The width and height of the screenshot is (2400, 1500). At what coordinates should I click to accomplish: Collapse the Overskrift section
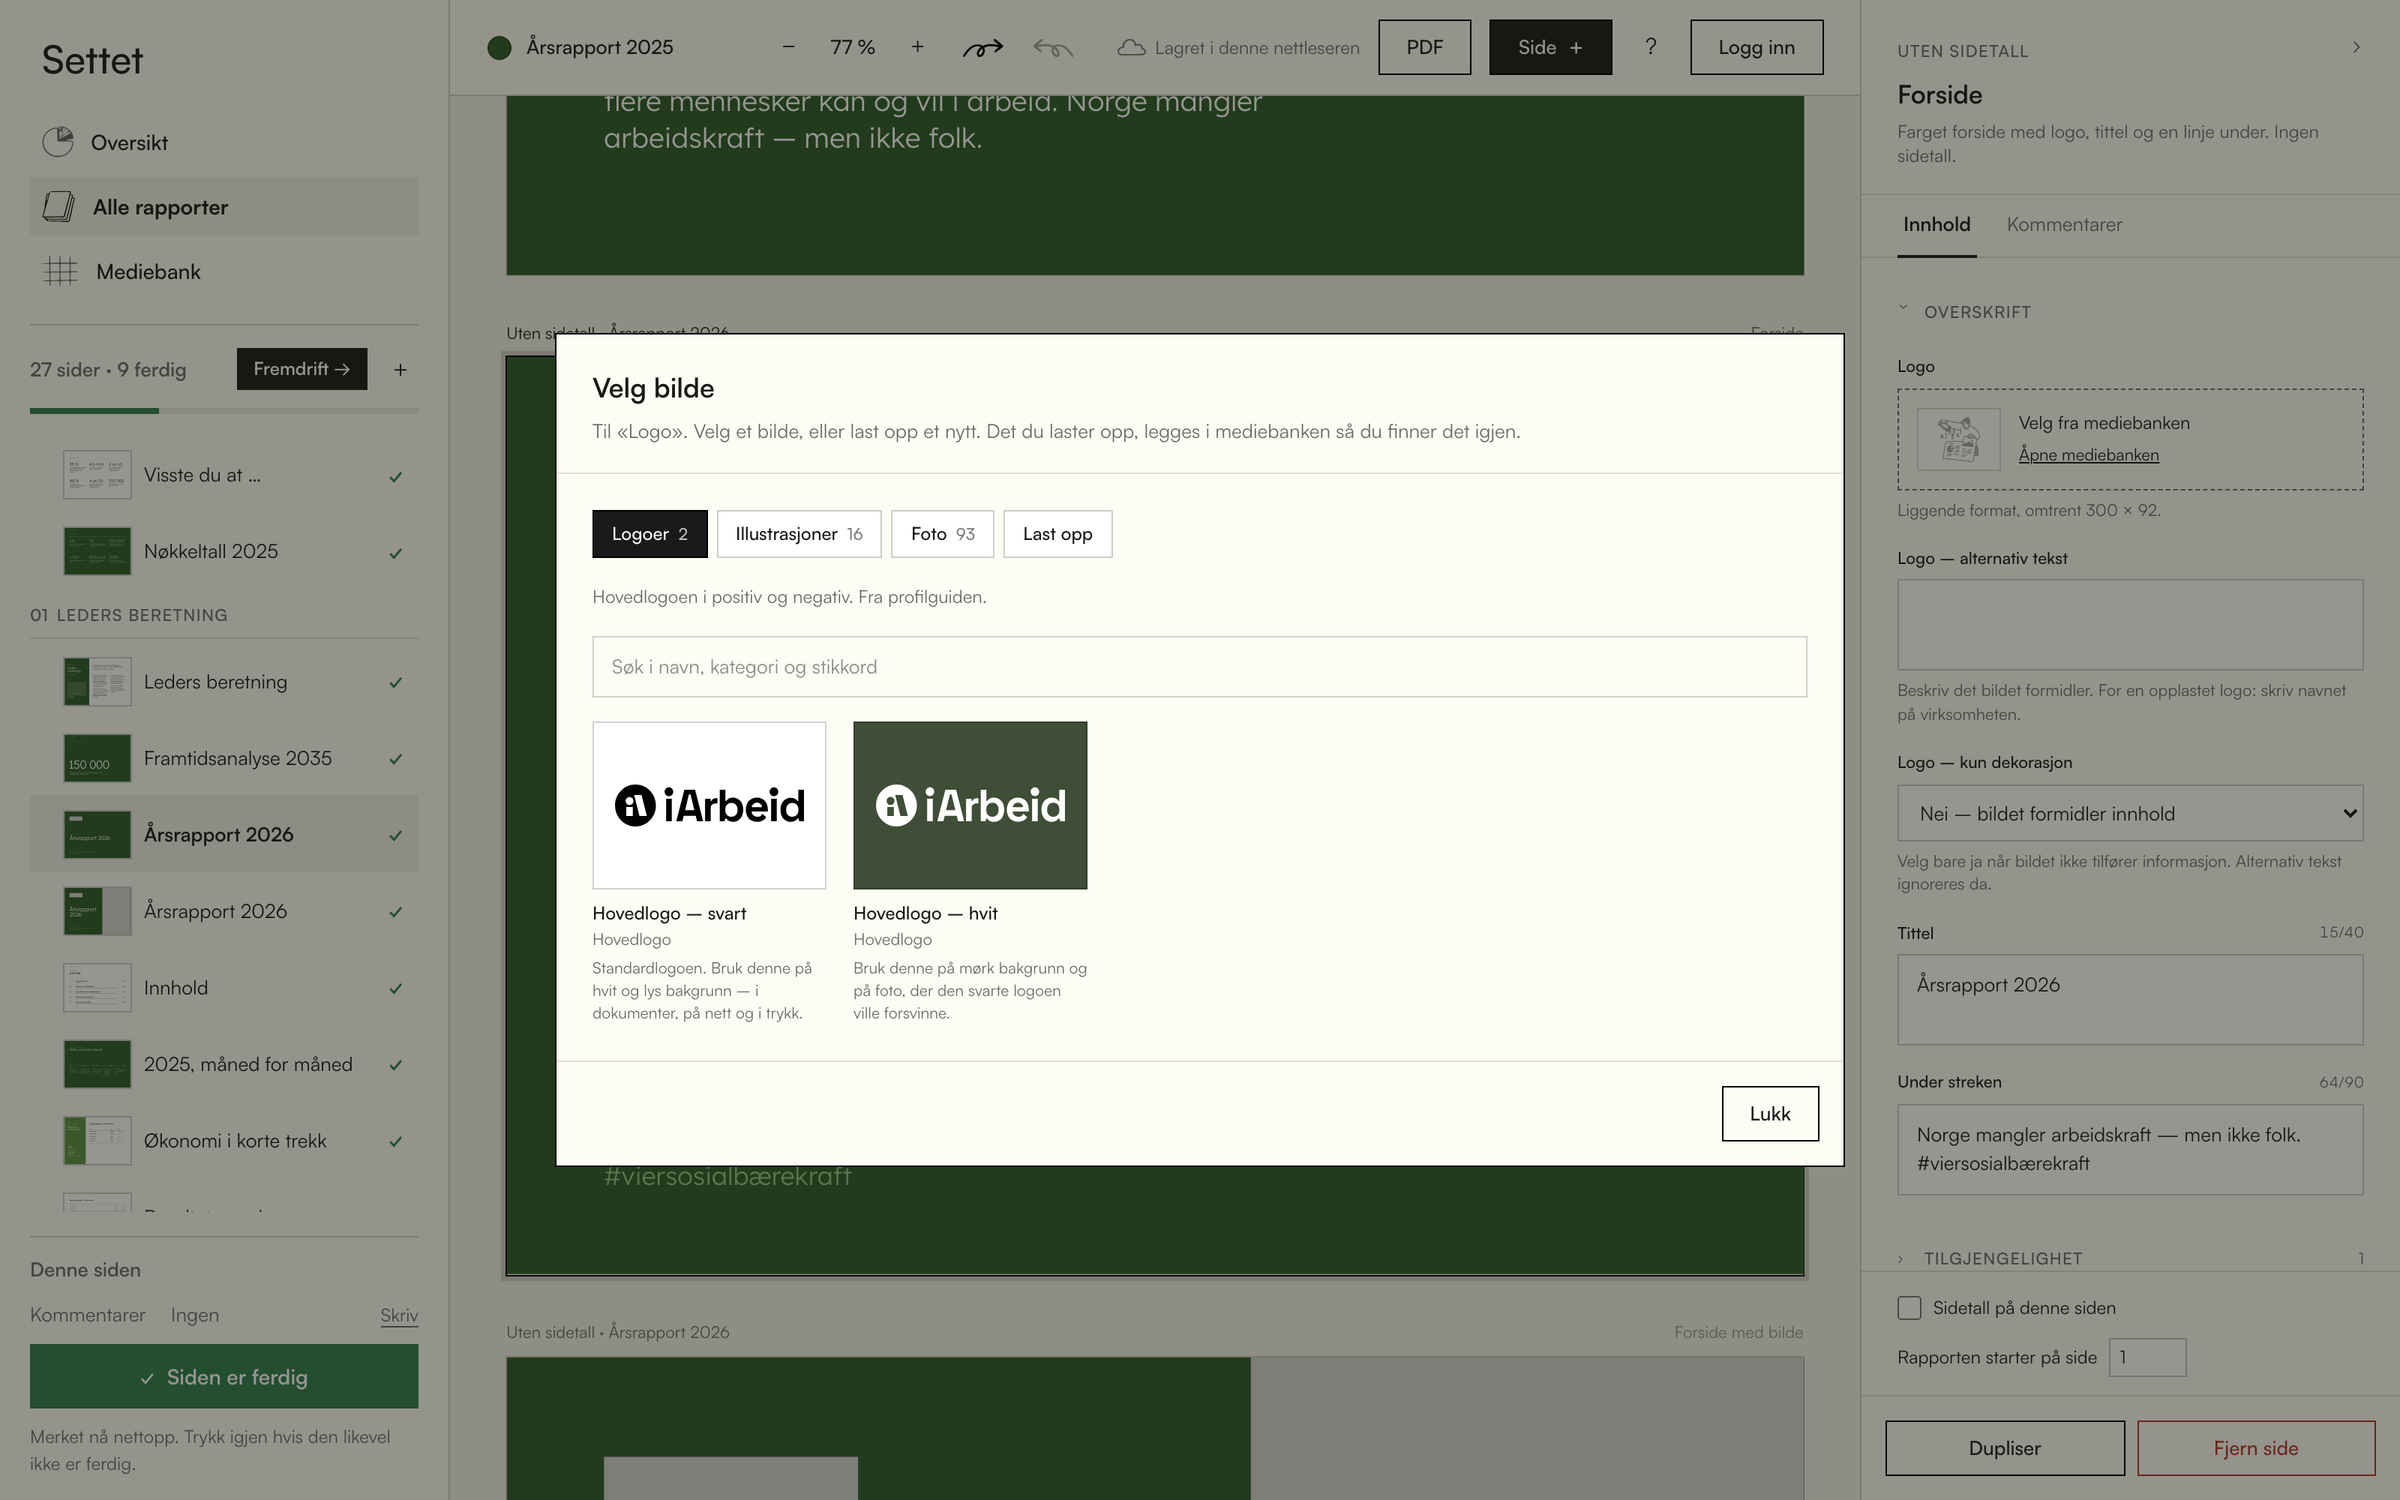click(1977, 312)
